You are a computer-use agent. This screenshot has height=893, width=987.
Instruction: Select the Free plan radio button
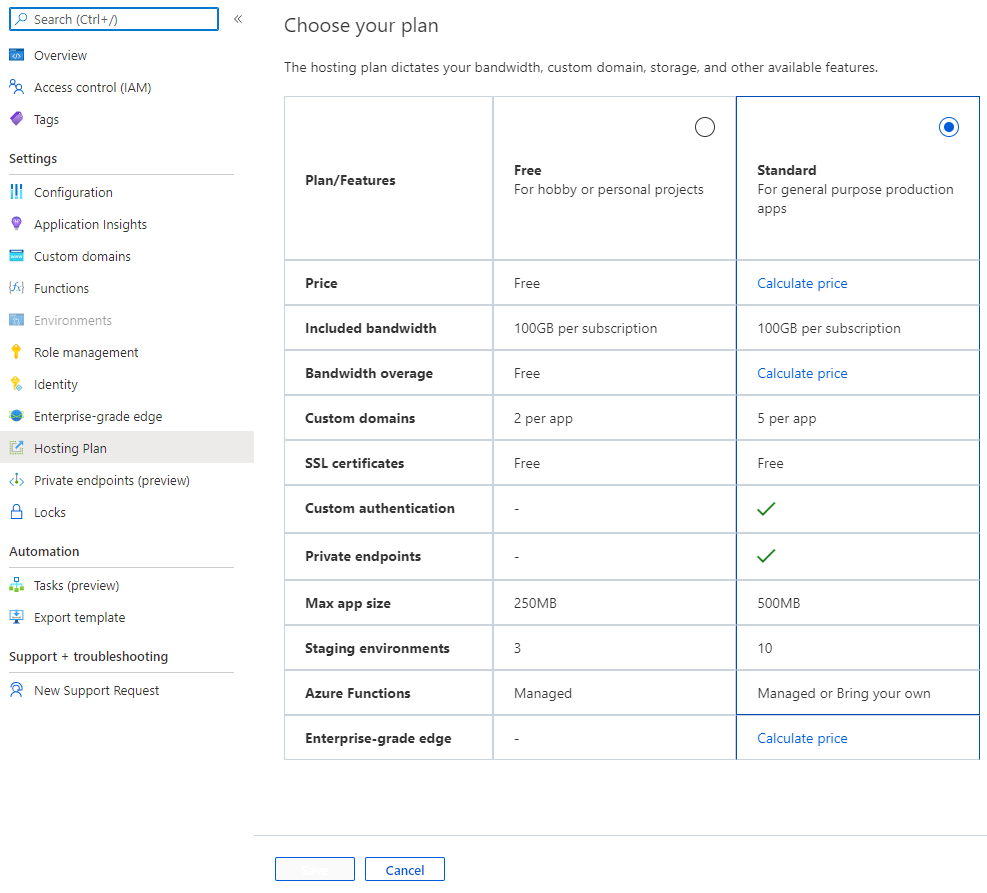[704, 127]
